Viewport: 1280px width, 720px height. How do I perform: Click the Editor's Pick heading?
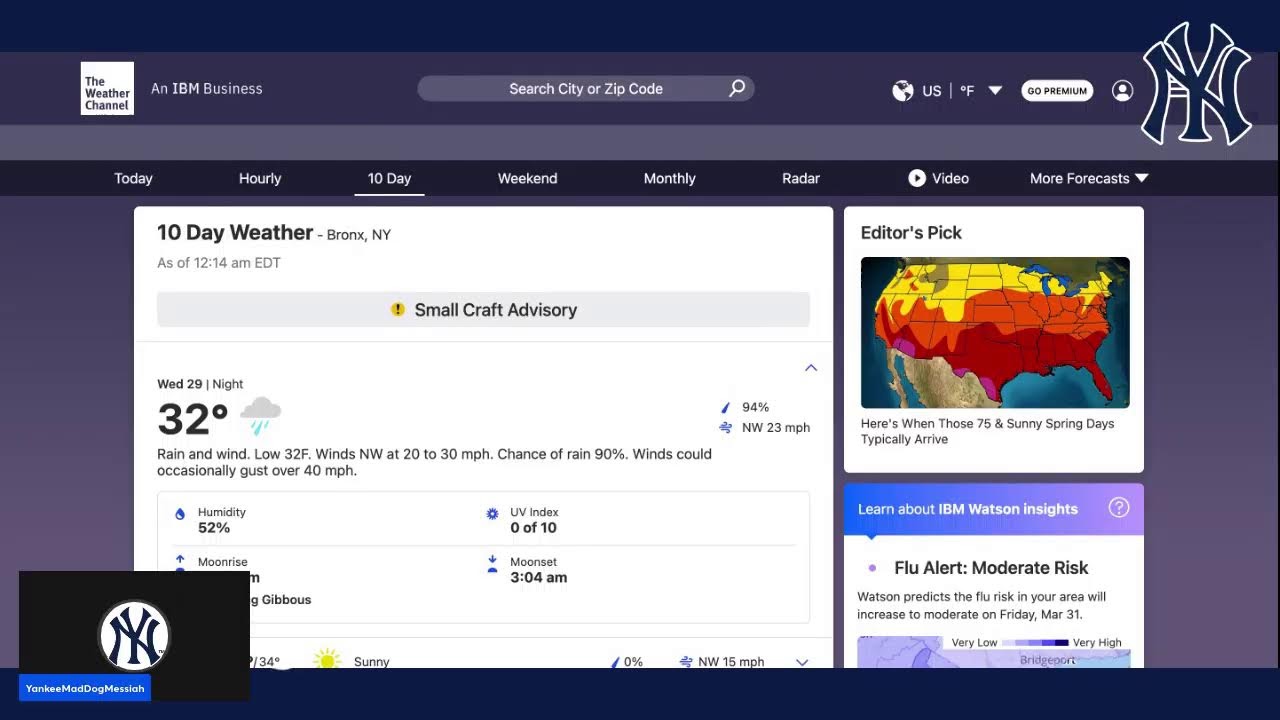point(911,232)
